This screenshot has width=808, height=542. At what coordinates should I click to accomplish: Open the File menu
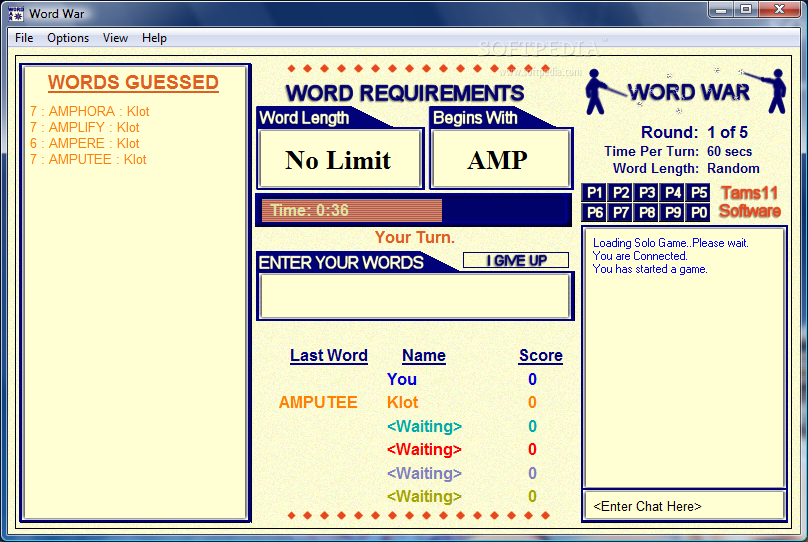tap(24, 38)
